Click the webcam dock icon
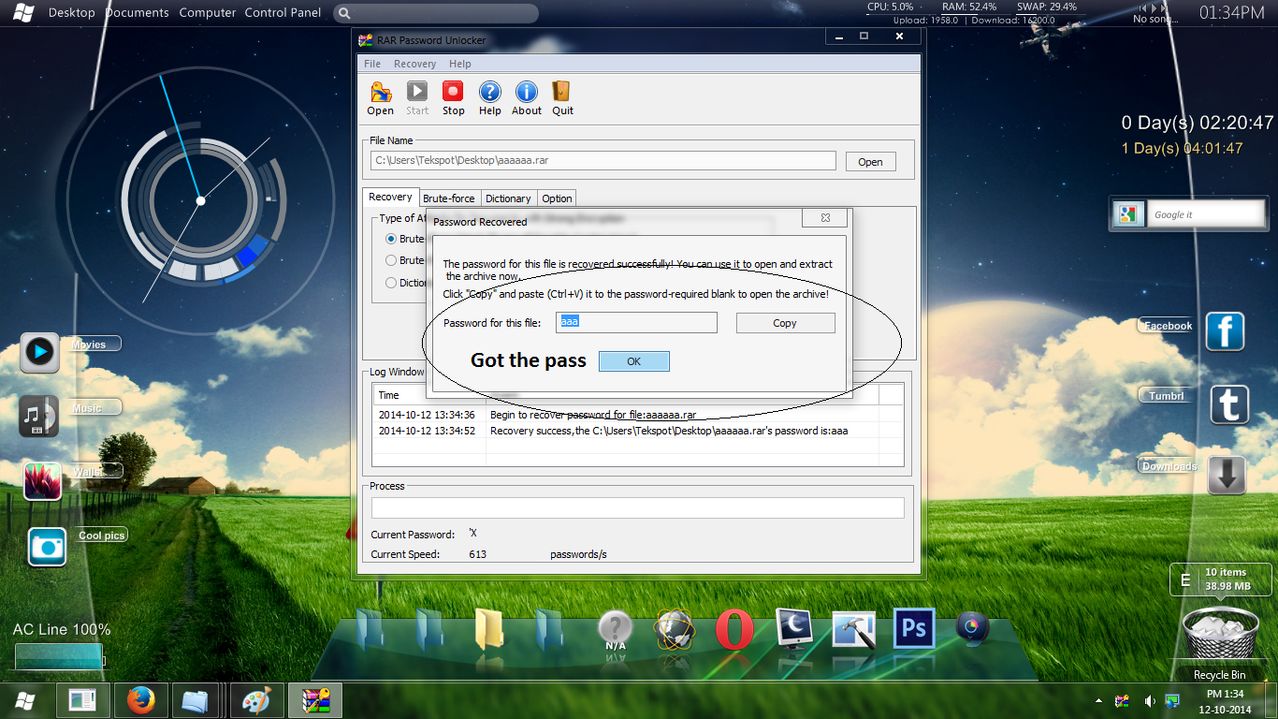Viewport: 1278px width, 719px height. coord(971,629)
